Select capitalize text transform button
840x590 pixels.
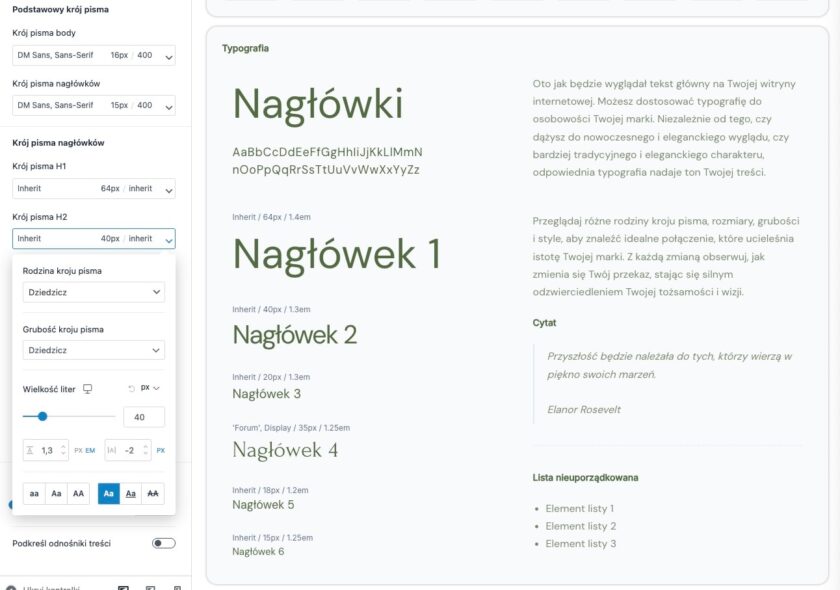tap(56, 494)
